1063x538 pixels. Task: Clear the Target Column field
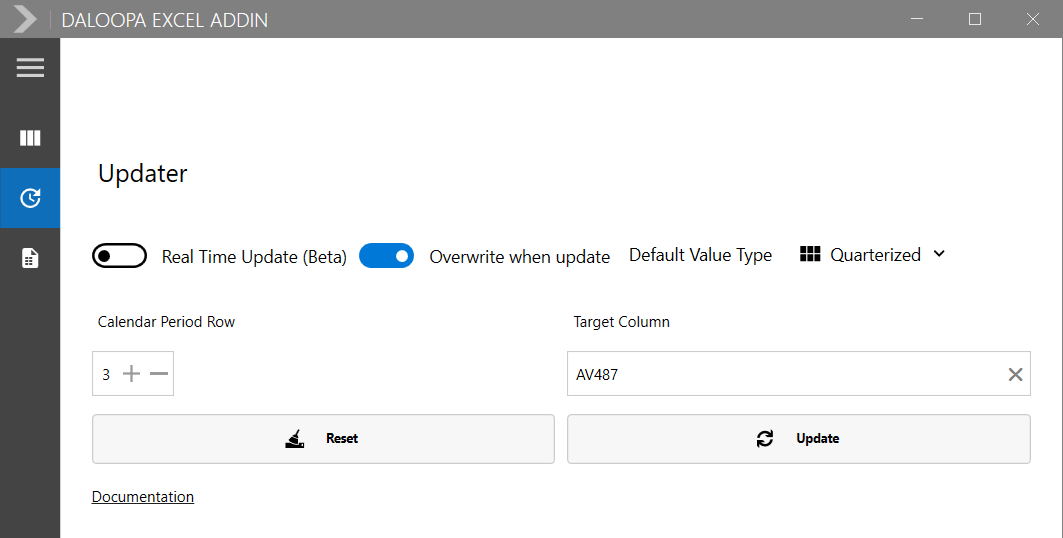point(1015,374)
